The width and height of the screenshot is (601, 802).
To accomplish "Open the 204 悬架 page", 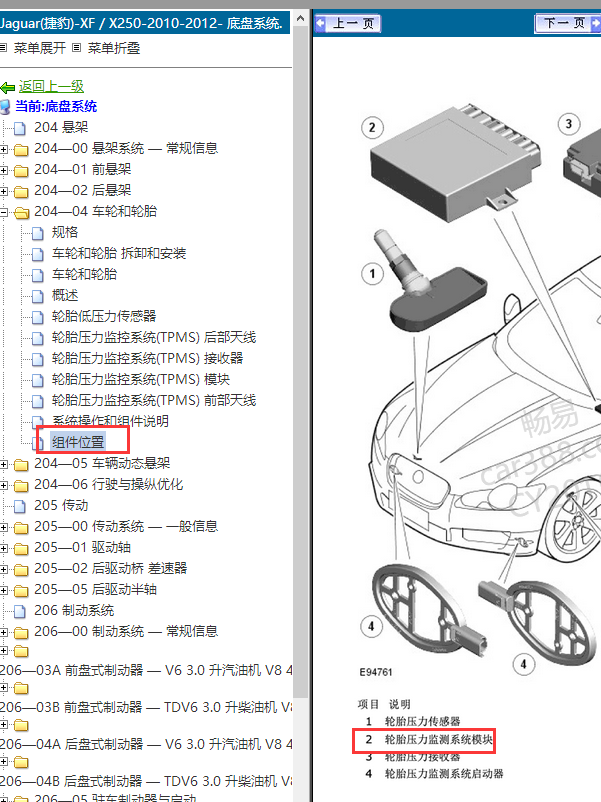I will click(61, 127).
